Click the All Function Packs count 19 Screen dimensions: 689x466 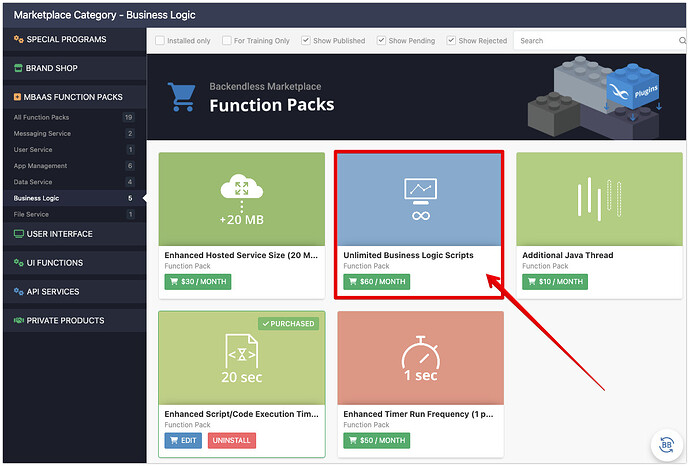128,117
